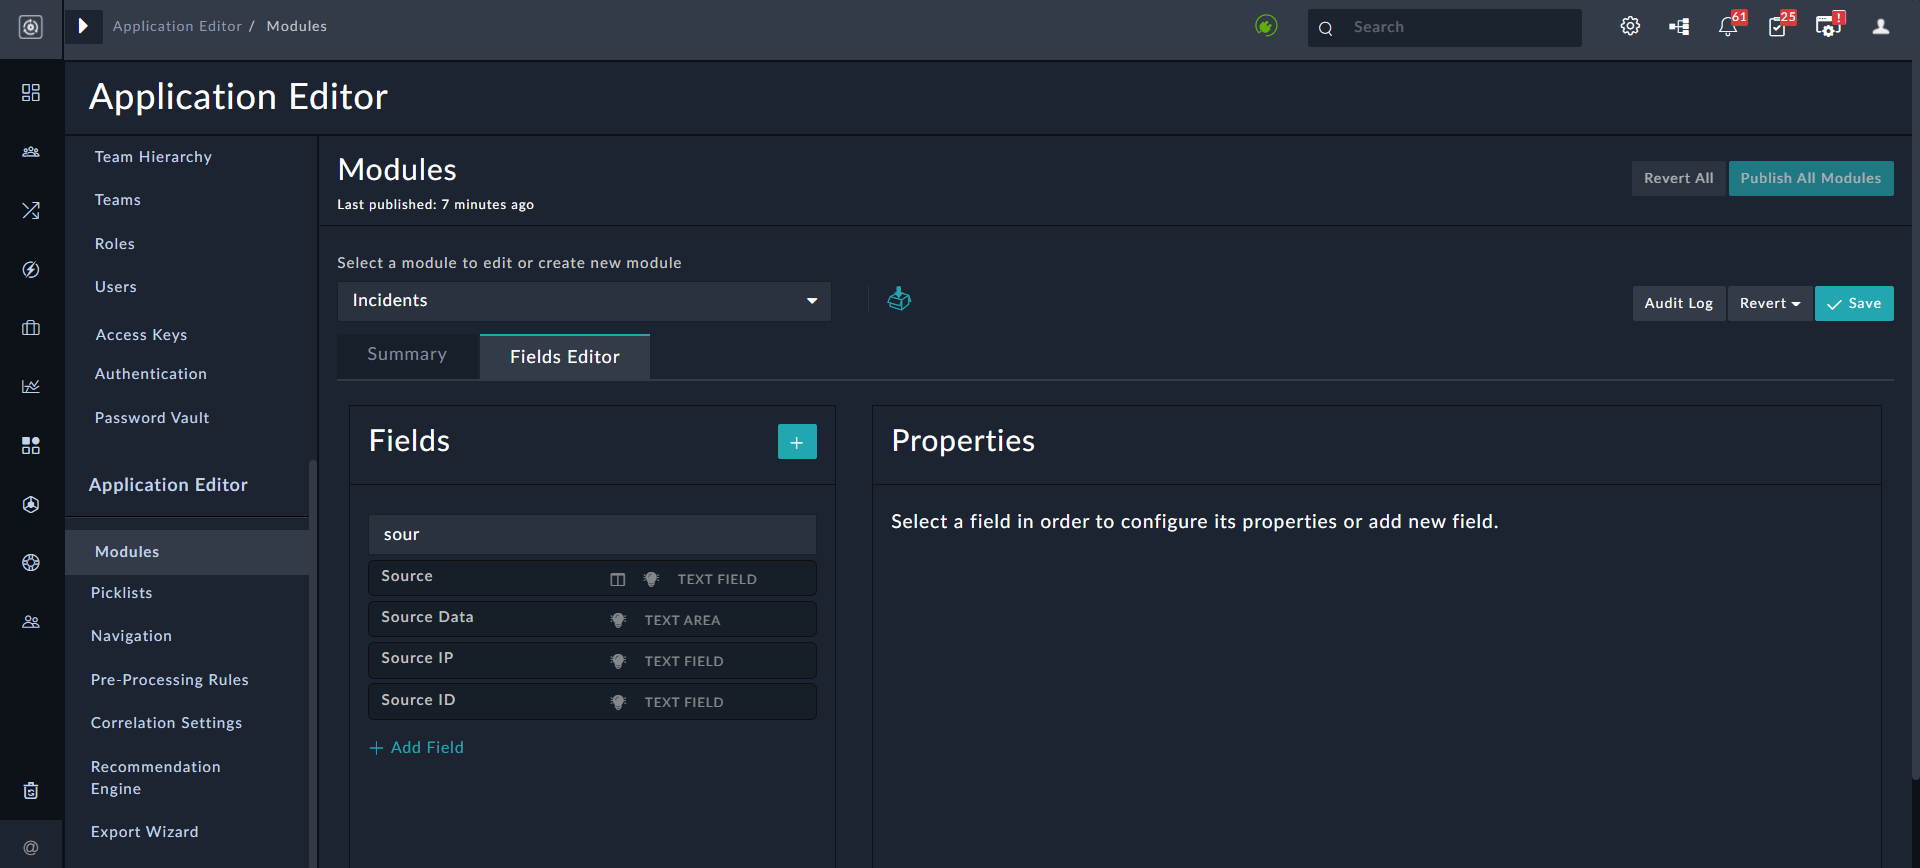Click Application Editor breadcrumb link

[177, 26]
